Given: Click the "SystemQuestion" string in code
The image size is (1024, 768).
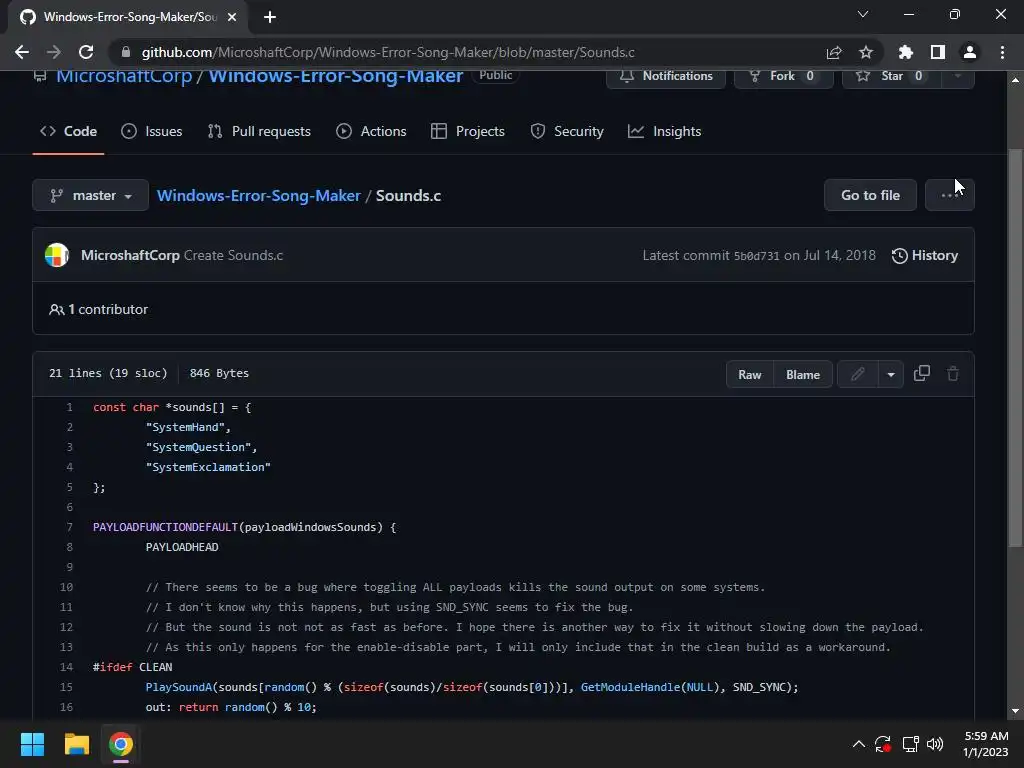Looking at the screenshot, I should (x=199, y=447).
